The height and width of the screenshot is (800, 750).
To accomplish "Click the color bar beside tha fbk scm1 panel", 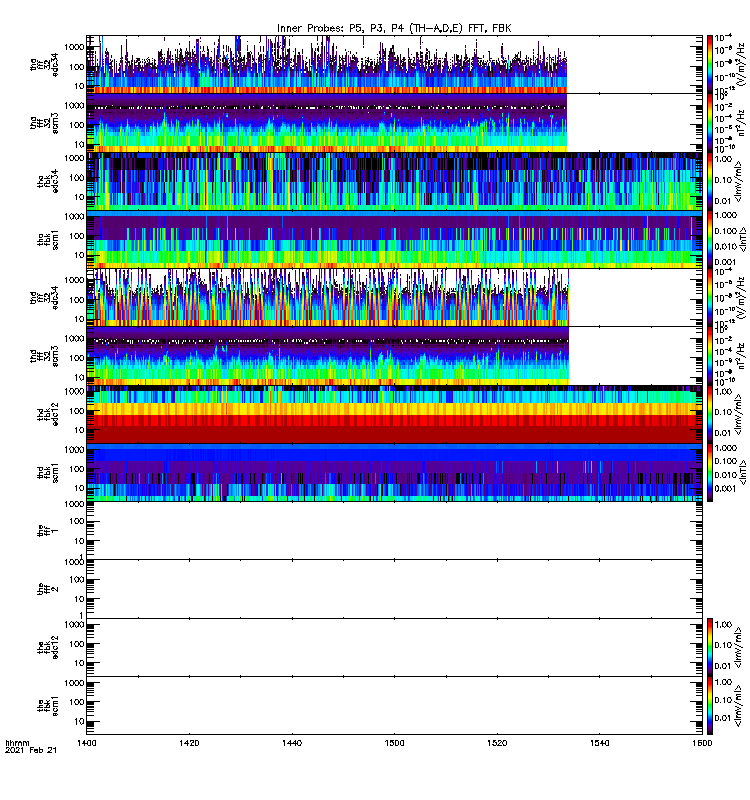I will pos(710,239).
